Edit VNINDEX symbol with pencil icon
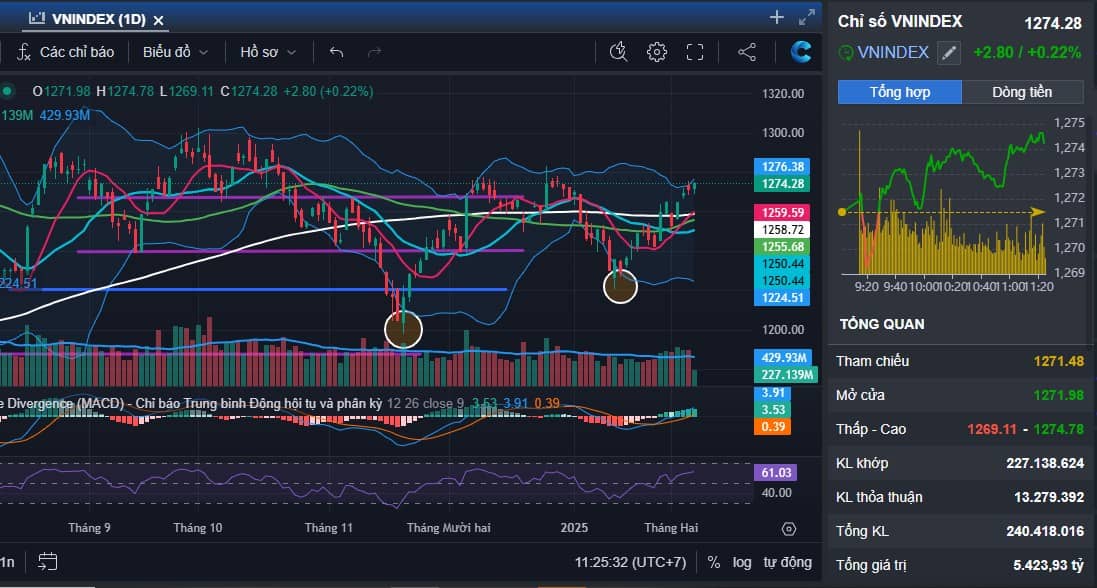The image size is (1097, 588). [x=949, y=52]
